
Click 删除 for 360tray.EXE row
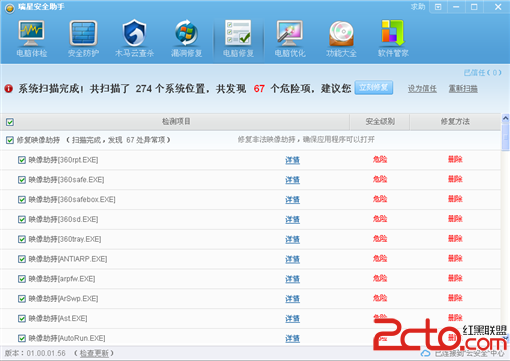pyautogui.click(x=455, y=239)
